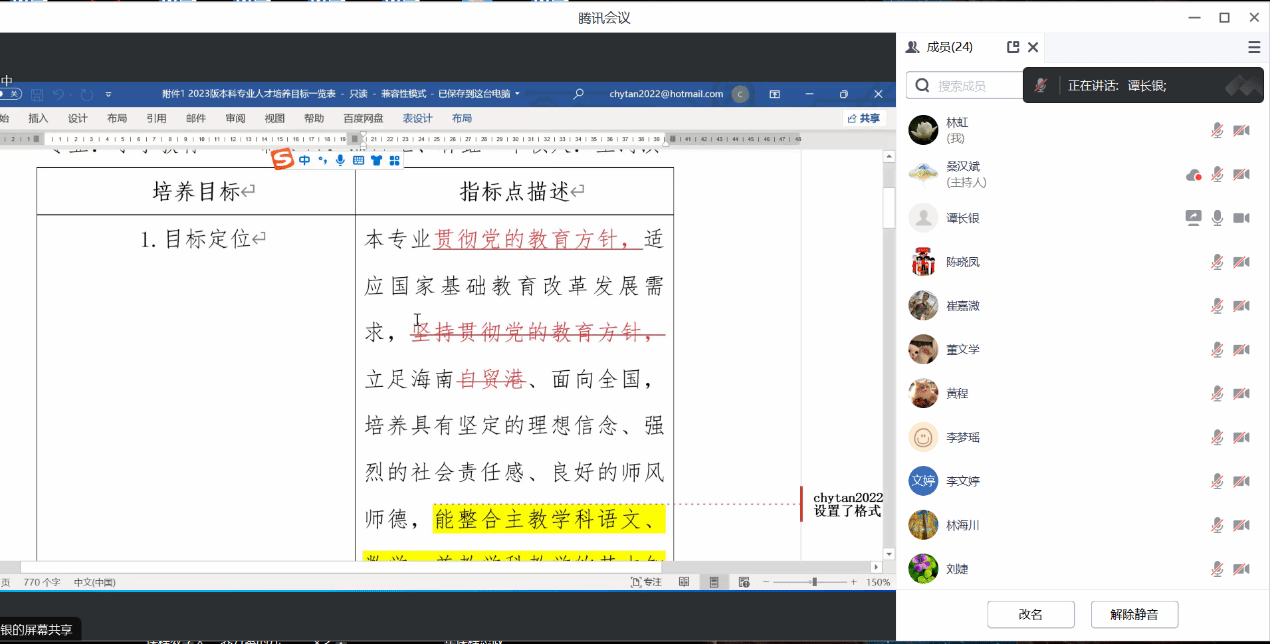
Task: Click screen sharing icon next to 谭长银
Action: click(x=1193, y=218)
